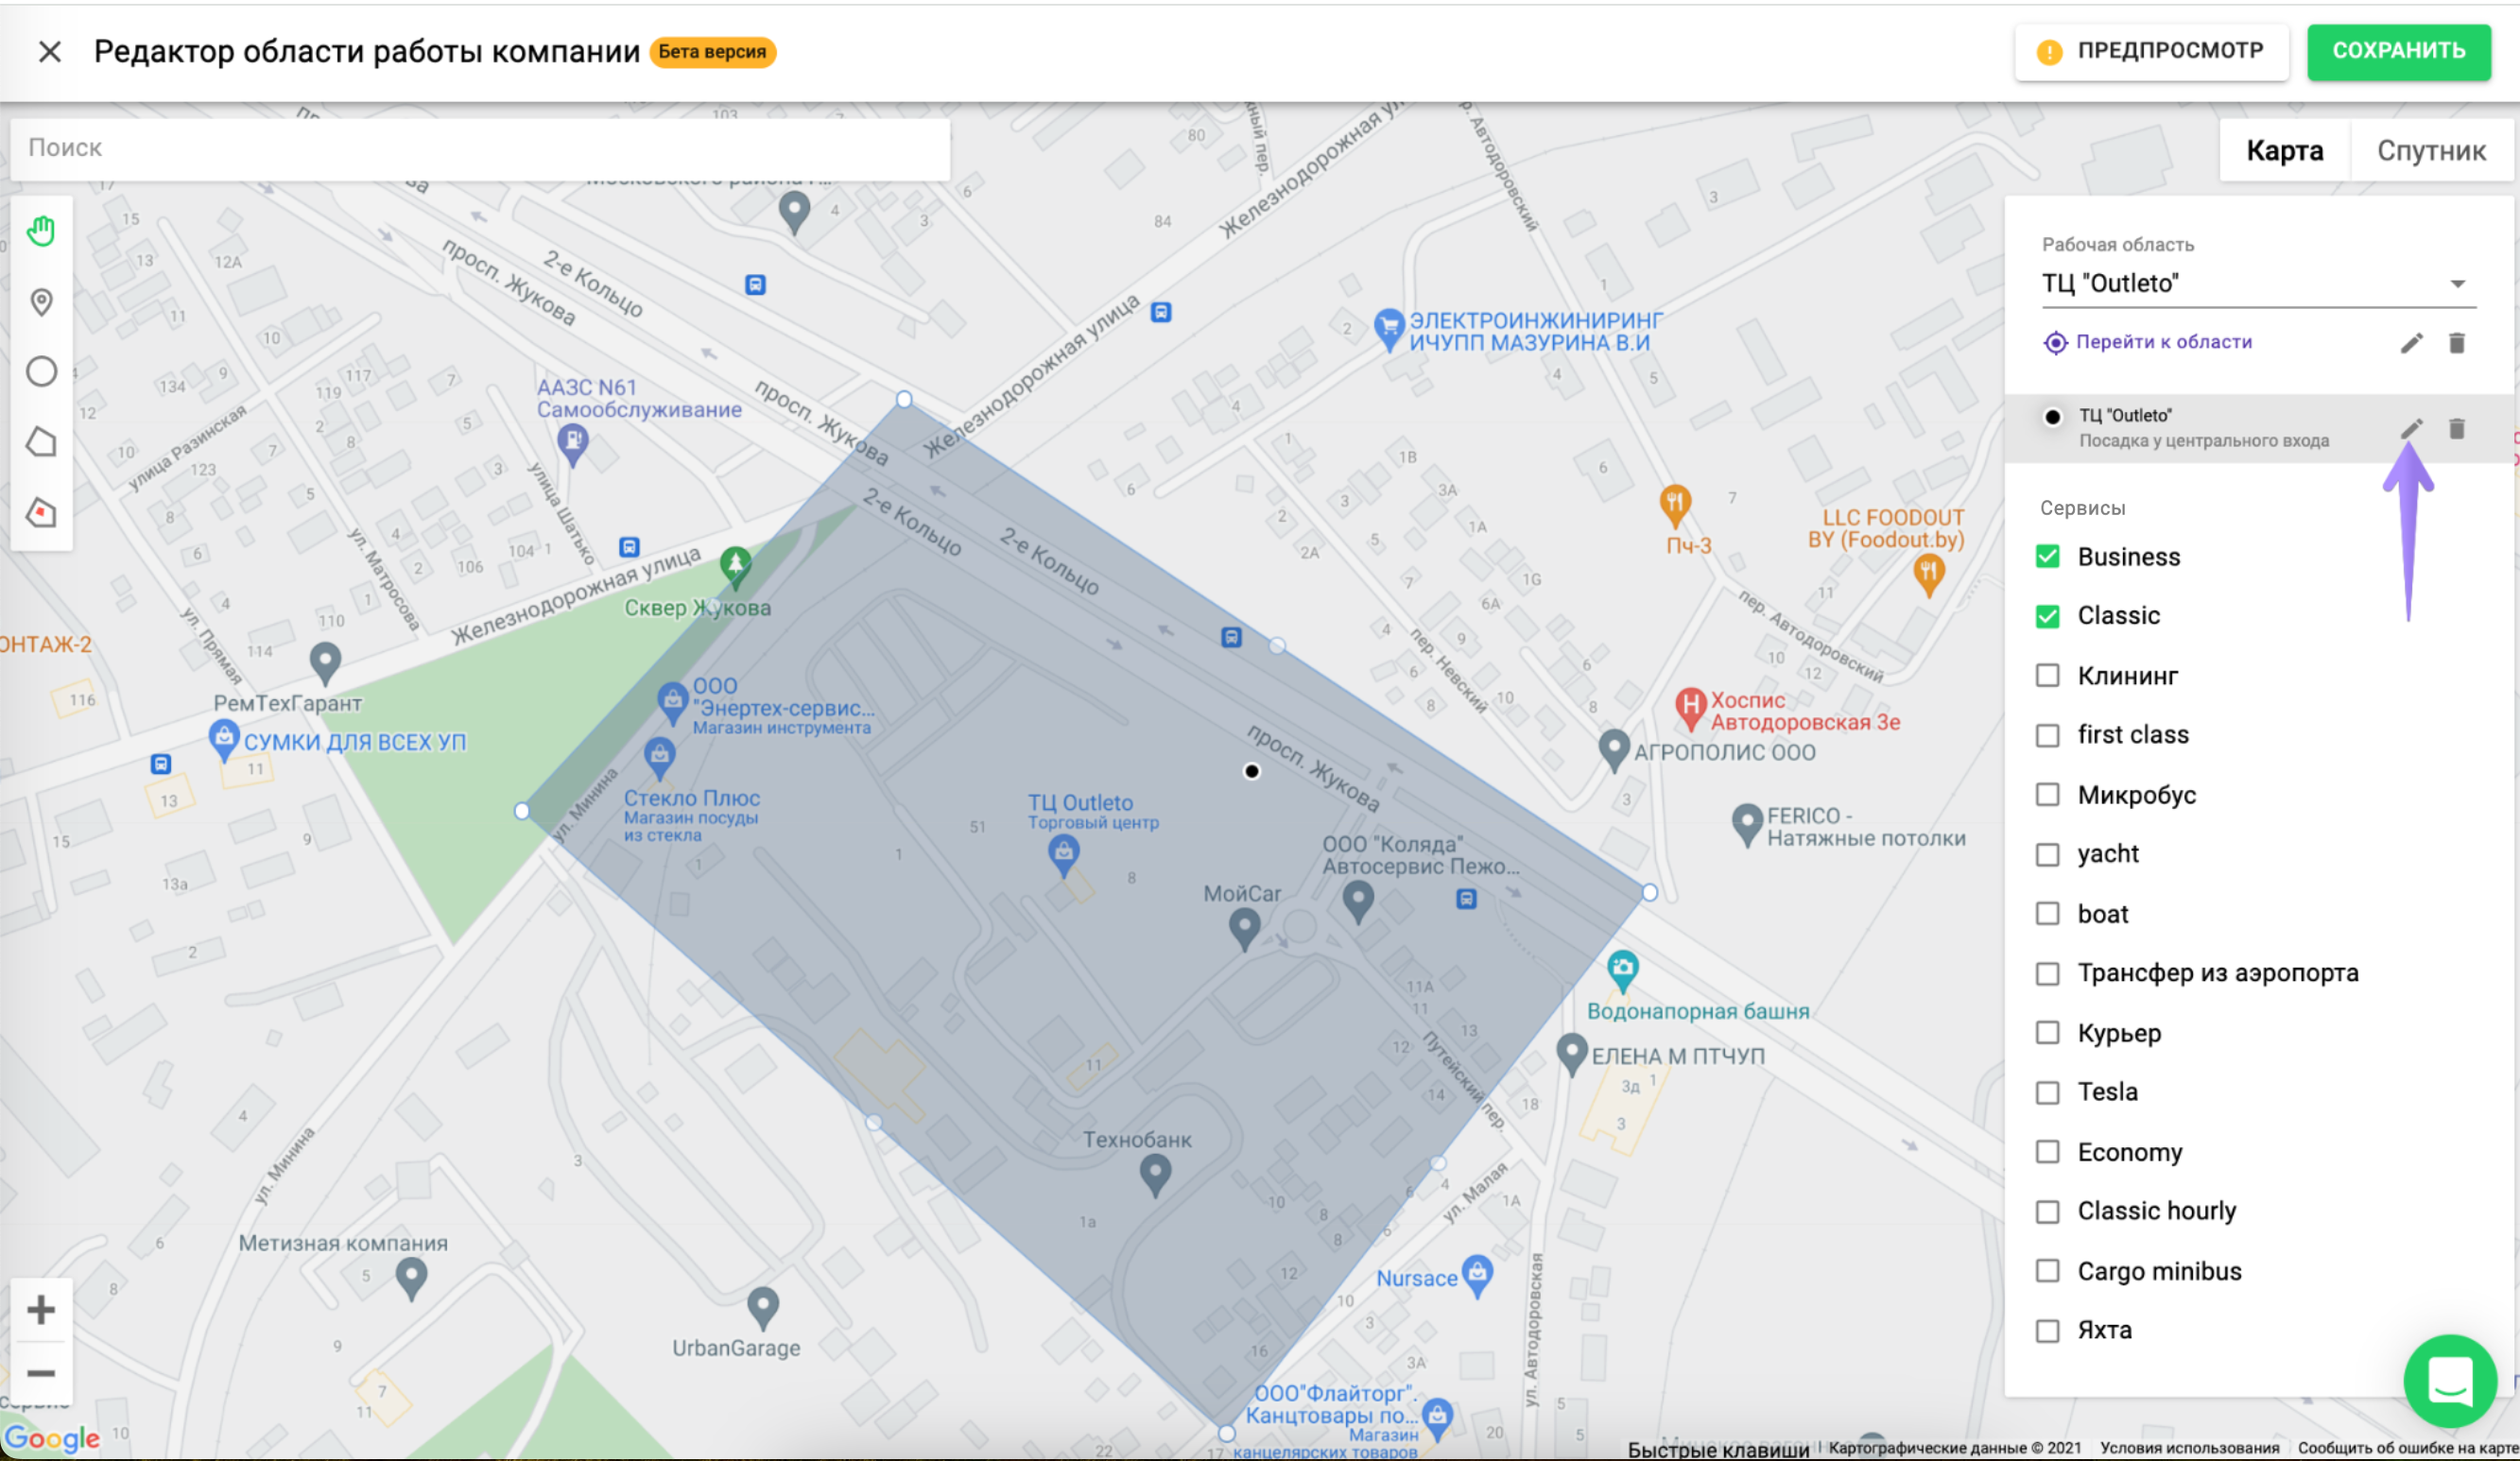Enable the Клининг service checkbox
The image size is (2520, 1461).
pyautogui.click(x=2047, y=676)
